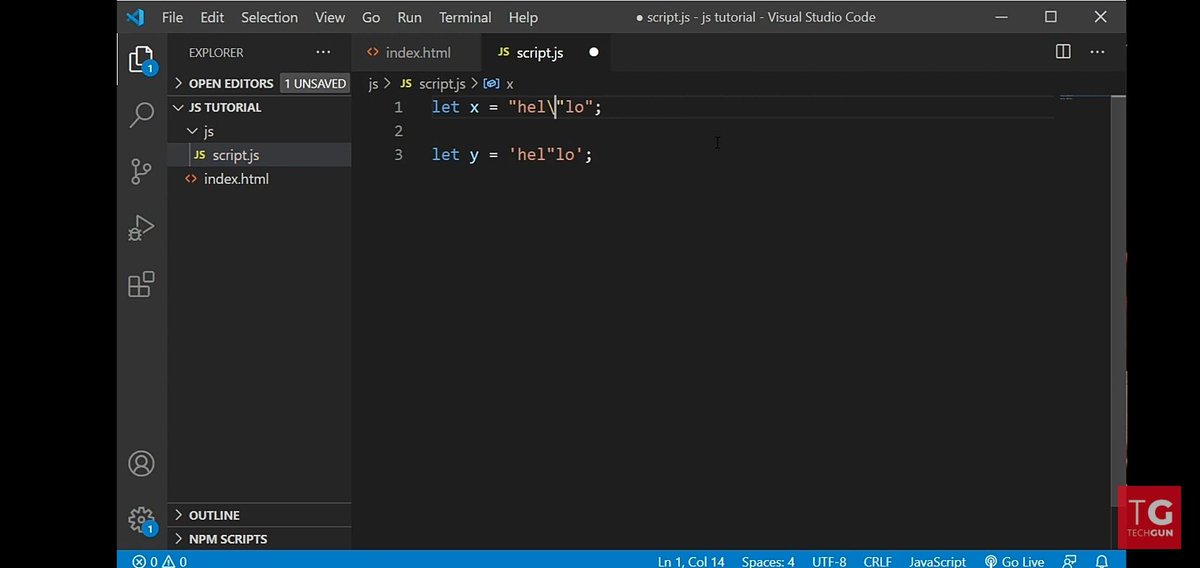Open the File menu

coord(172,17)
